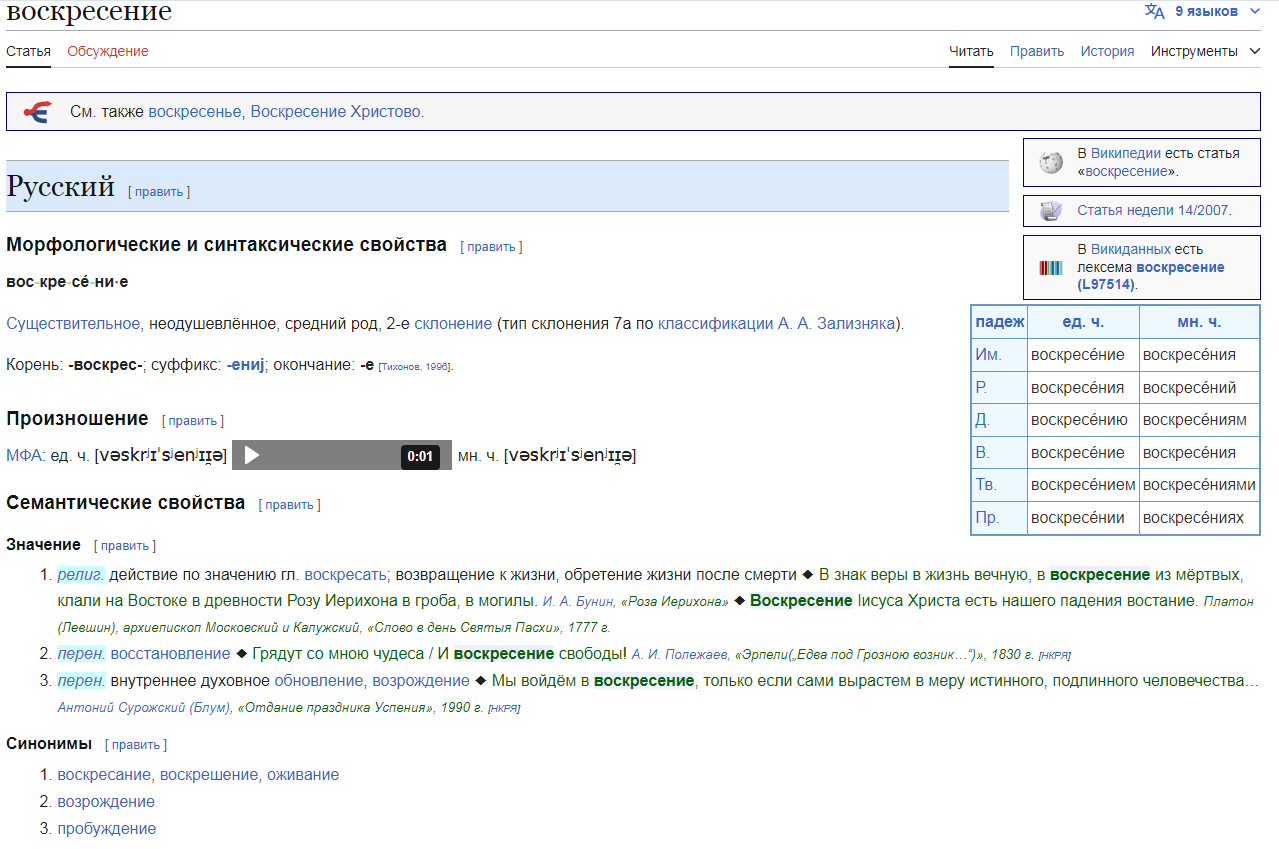
Task: Click the мн. ч. column header
Action: click(x=1199, y=322)
